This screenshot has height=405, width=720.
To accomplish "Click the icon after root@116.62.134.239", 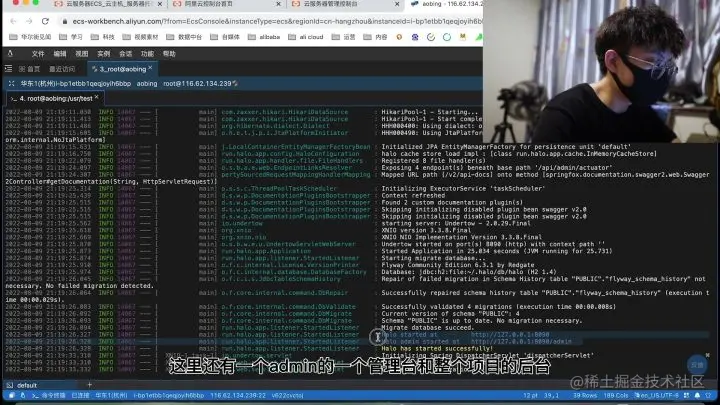I will [235, 84].
